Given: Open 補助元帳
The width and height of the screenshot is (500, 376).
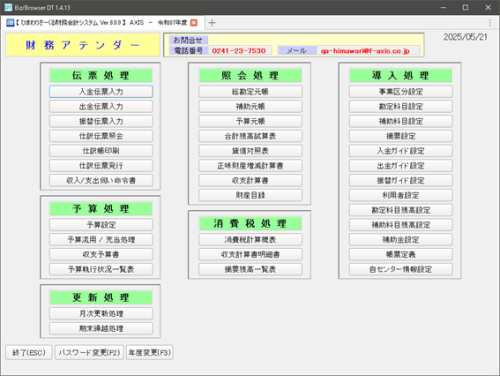Looking at the screenshot, I should pos(250,106).
